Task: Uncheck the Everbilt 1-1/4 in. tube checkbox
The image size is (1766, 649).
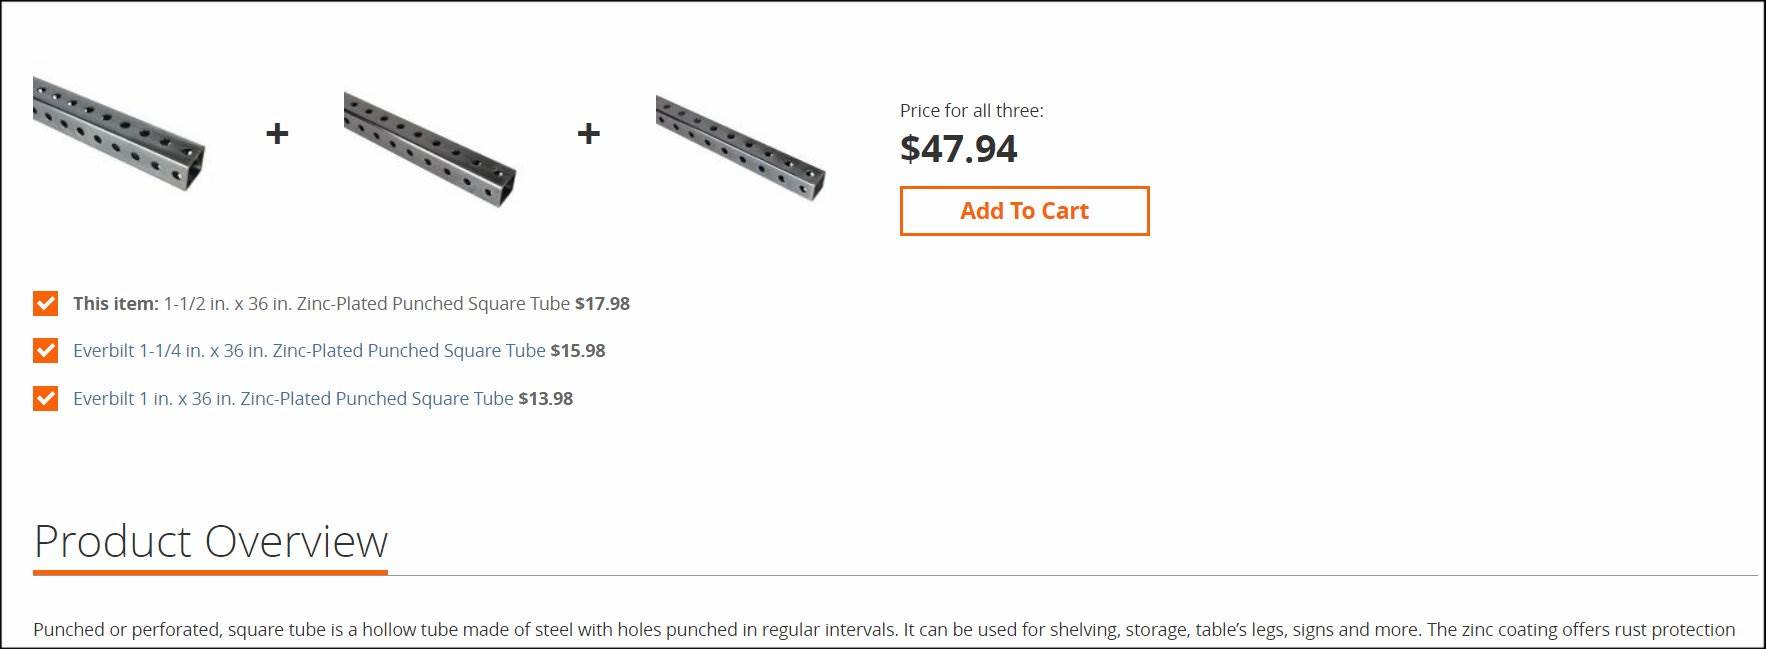Action: tap(45, 351)
